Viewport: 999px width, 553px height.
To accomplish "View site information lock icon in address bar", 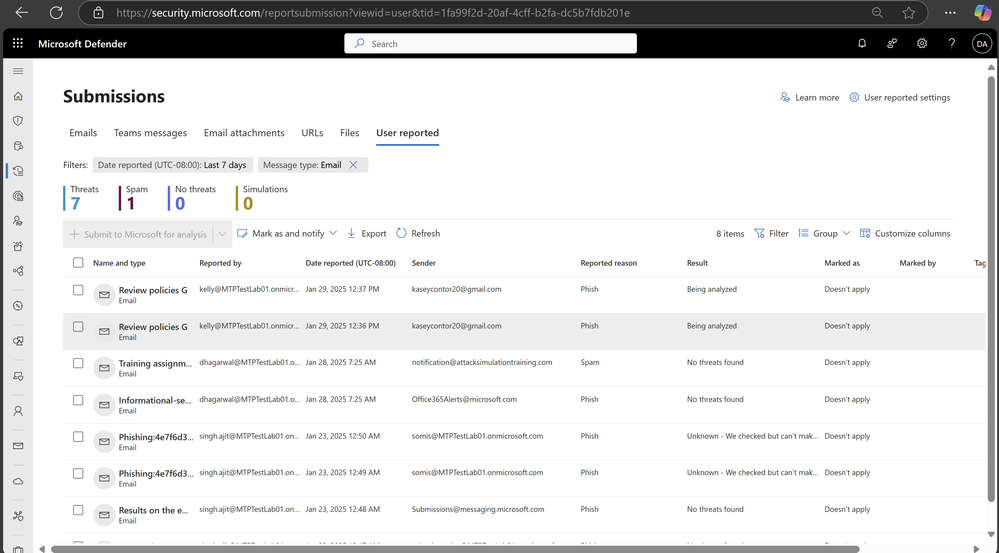I will [97, 13].
